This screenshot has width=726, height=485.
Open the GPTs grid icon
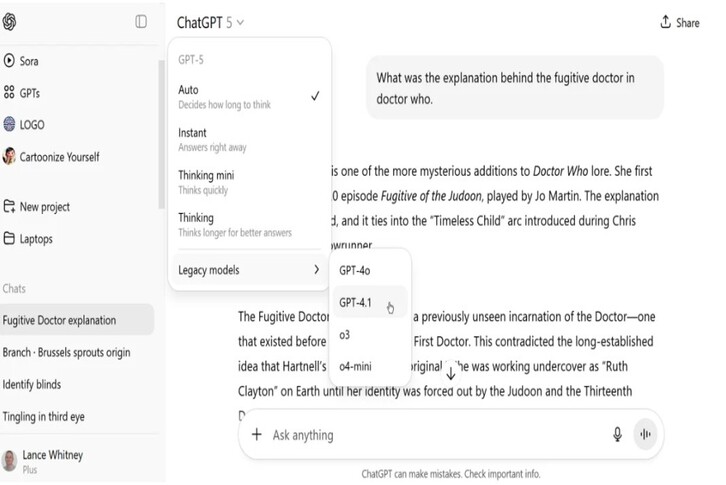[x=9, y=92]
